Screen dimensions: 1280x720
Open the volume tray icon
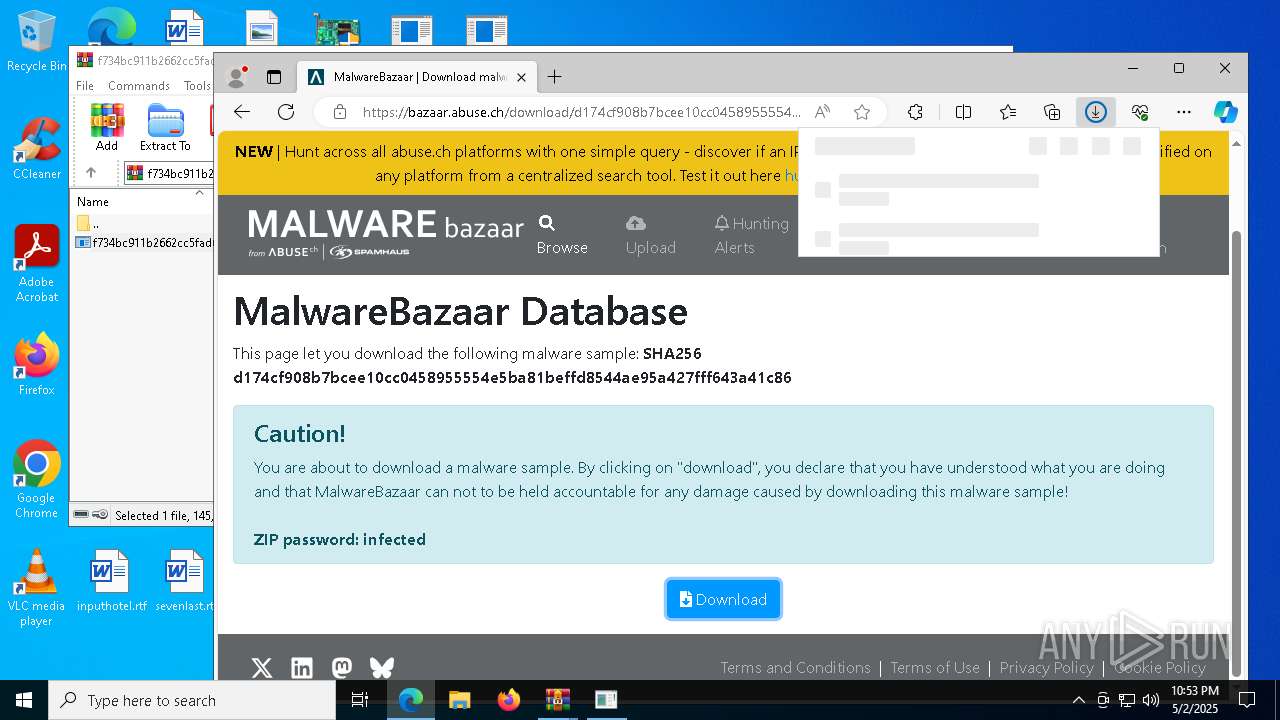pos(1151,700)
